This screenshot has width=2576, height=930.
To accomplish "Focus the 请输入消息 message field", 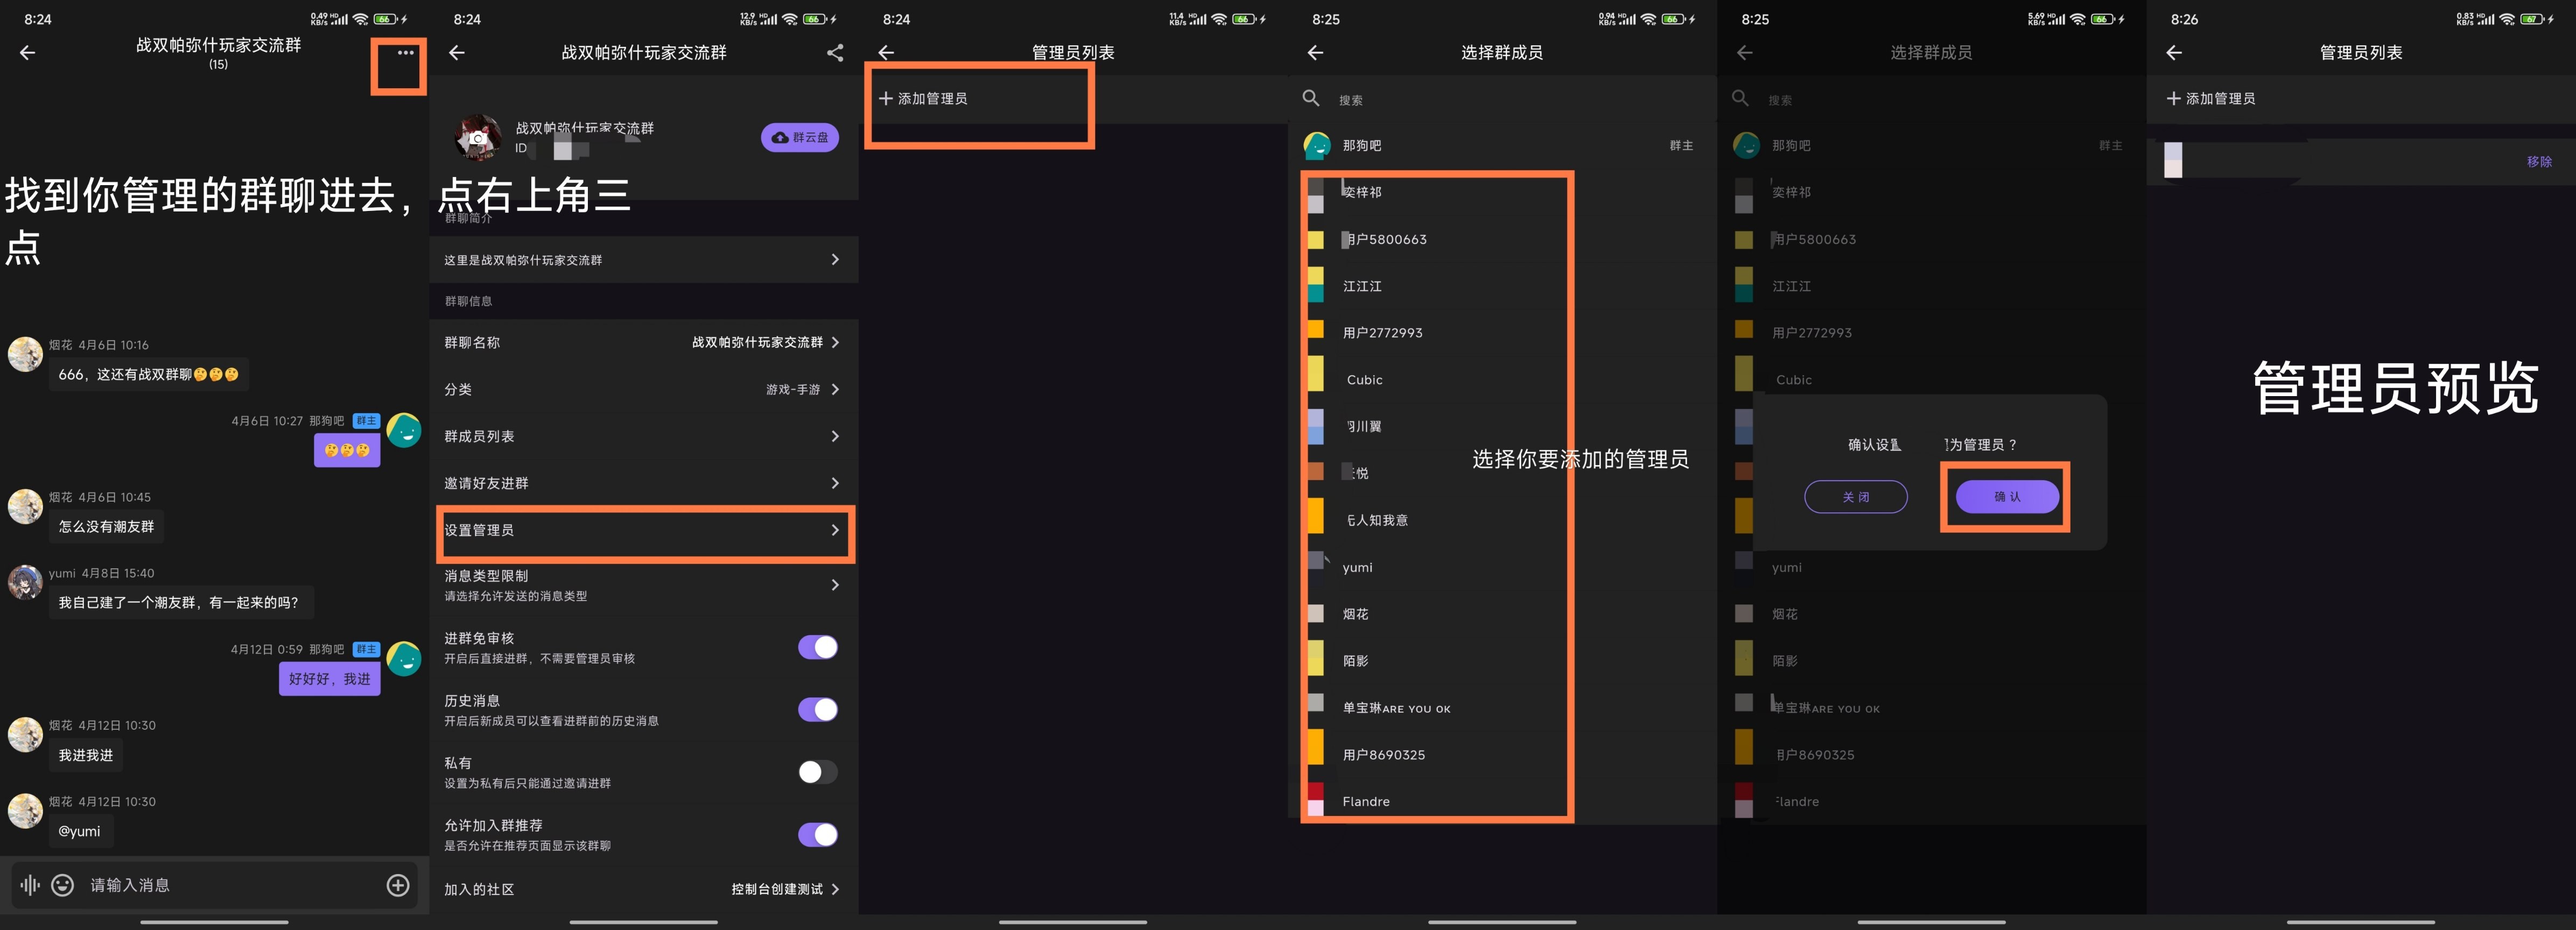I will (x=230, y=885).
